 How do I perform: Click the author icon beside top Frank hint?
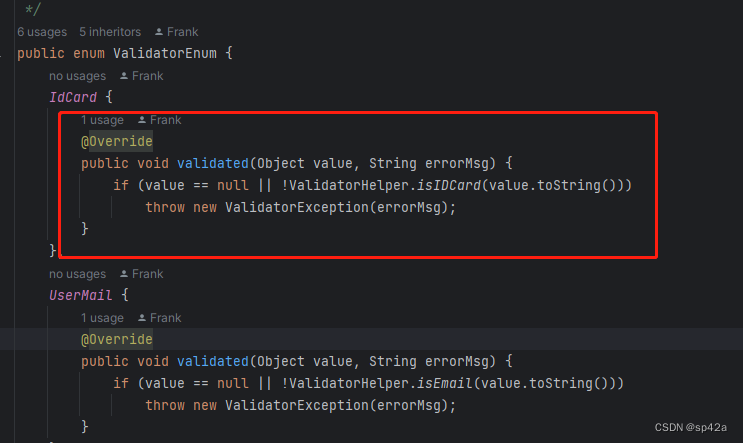pyautogui.click(x=159, y=32)
